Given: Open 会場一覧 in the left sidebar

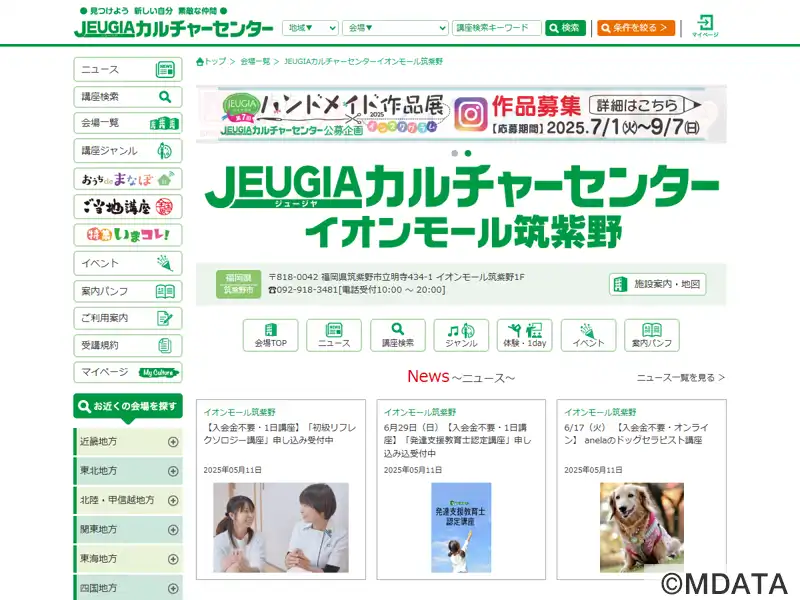Looking at the screenshot, I should [x=128, y=123].
